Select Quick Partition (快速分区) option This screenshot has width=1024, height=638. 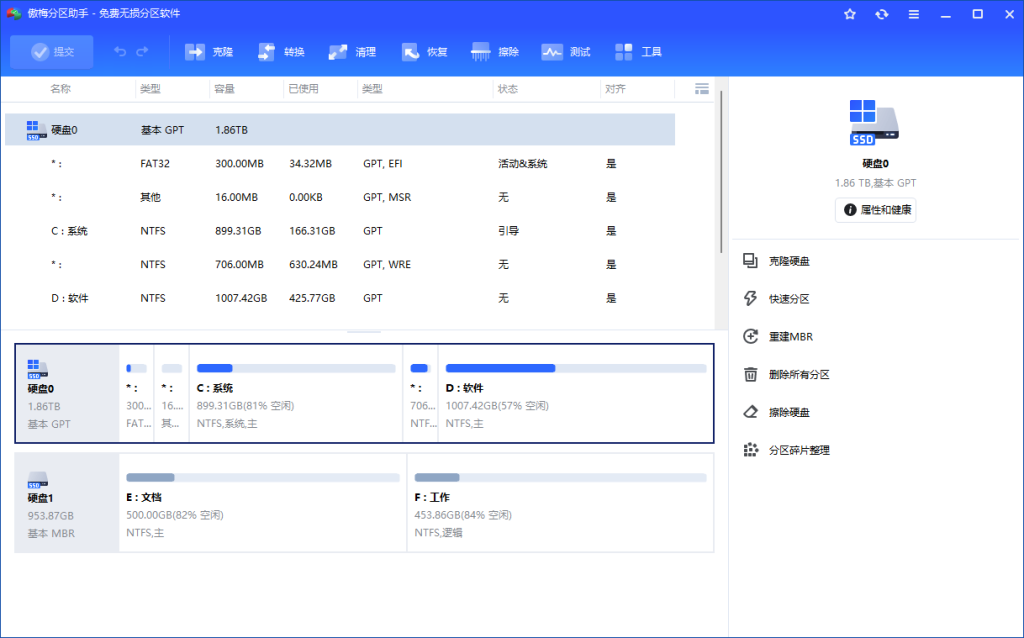(x=788, y=299)
